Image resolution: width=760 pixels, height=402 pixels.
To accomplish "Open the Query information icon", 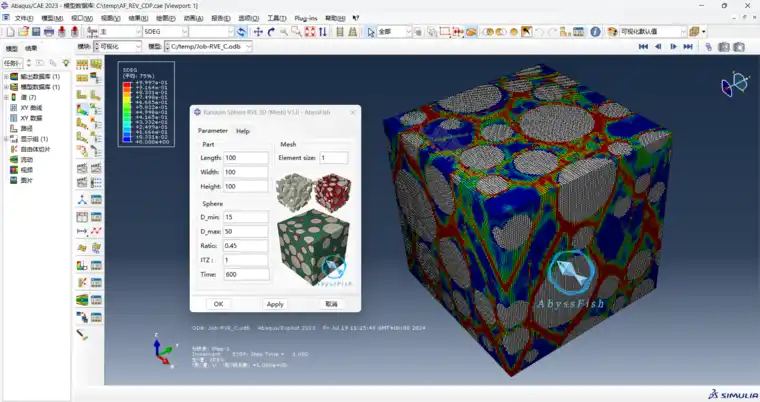I will [595, 32].
